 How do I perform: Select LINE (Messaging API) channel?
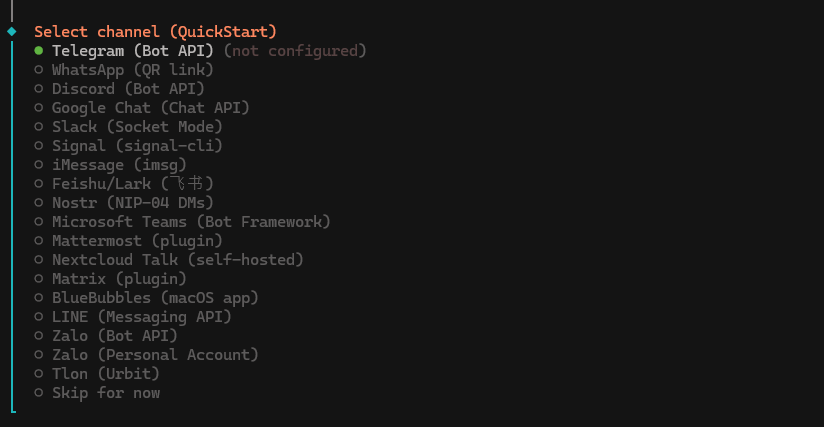(141, 317)
